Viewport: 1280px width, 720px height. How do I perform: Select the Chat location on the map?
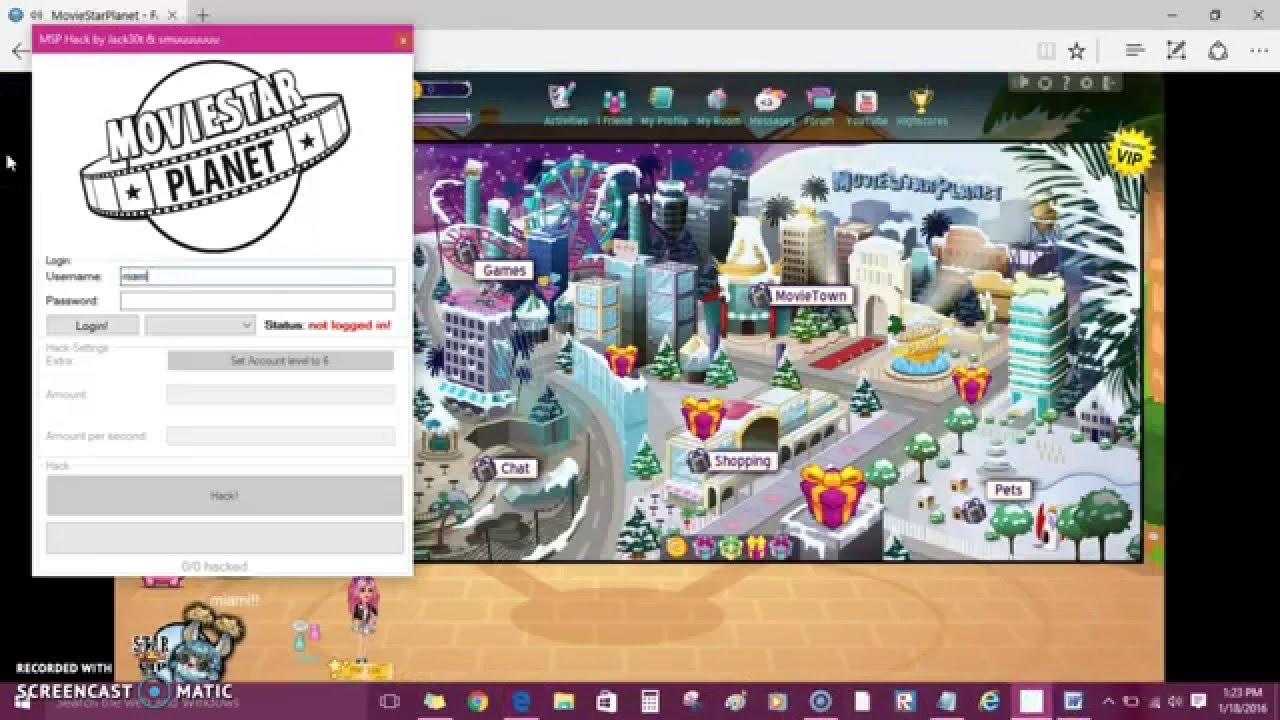515,468
